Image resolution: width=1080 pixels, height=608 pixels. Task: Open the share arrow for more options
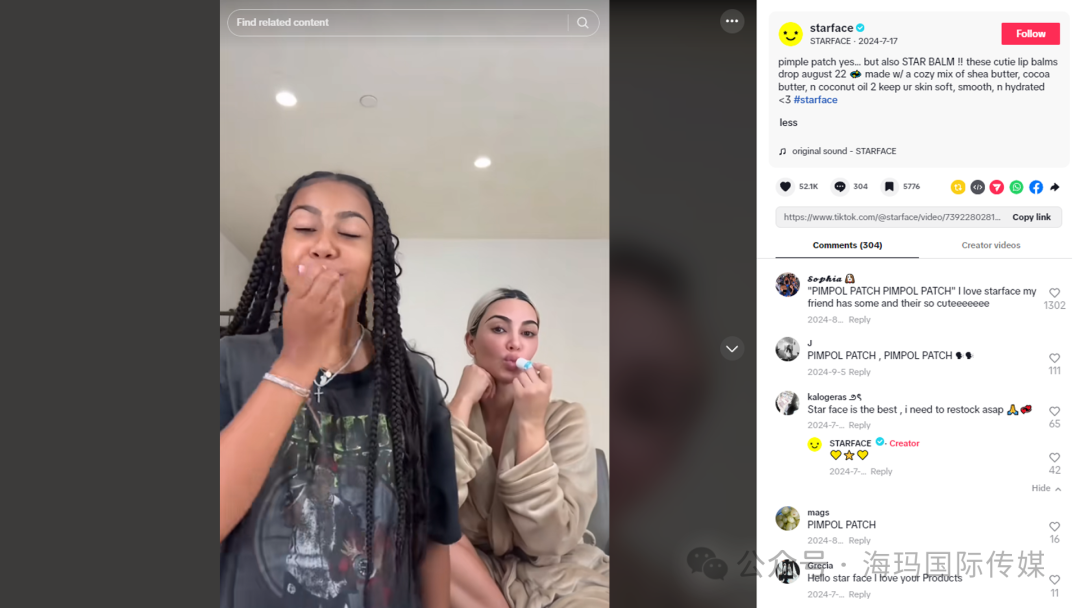[x=1055, y=187]
